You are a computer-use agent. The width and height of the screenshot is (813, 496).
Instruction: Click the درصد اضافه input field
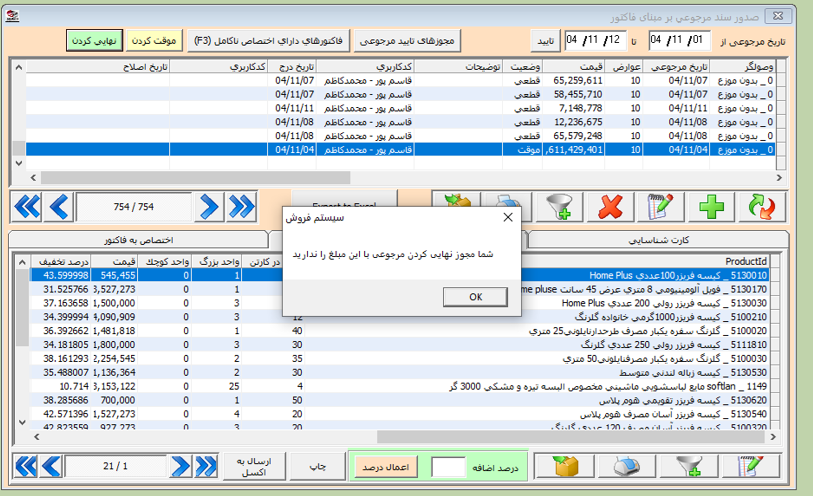coord(448,467)
